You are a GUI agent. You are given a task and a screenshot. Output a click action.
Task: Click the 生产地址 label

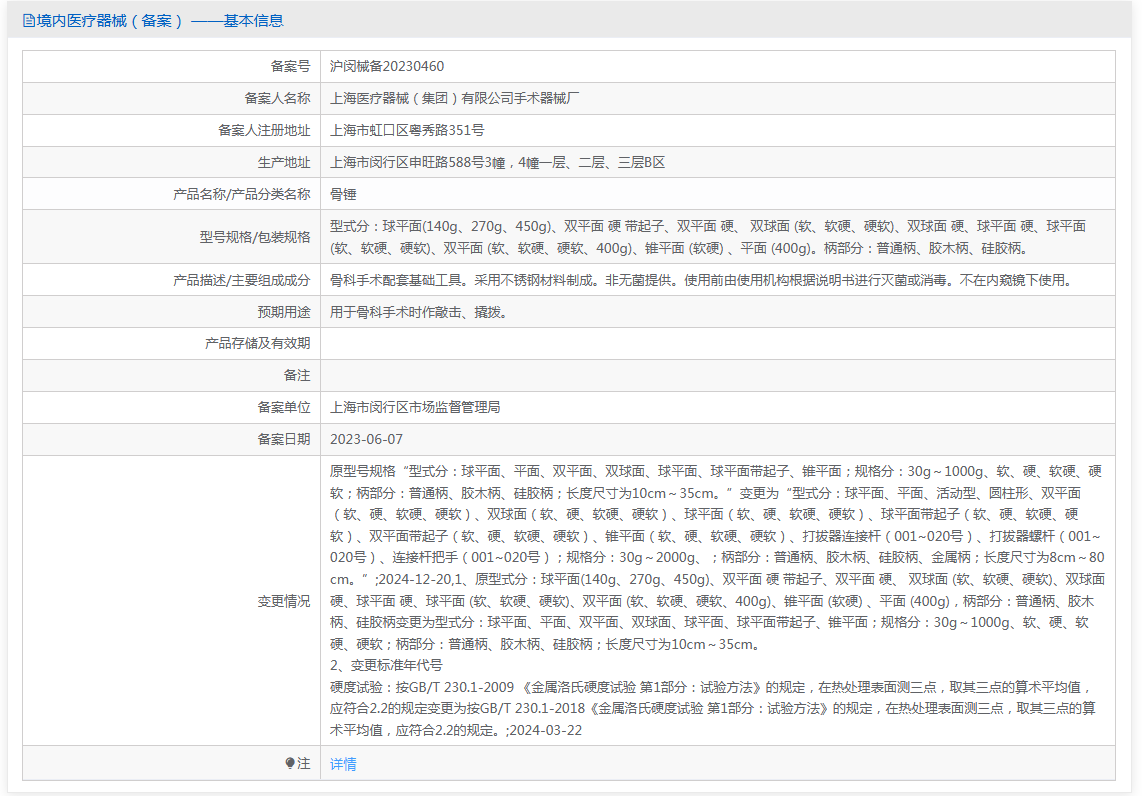click(284, 162)
